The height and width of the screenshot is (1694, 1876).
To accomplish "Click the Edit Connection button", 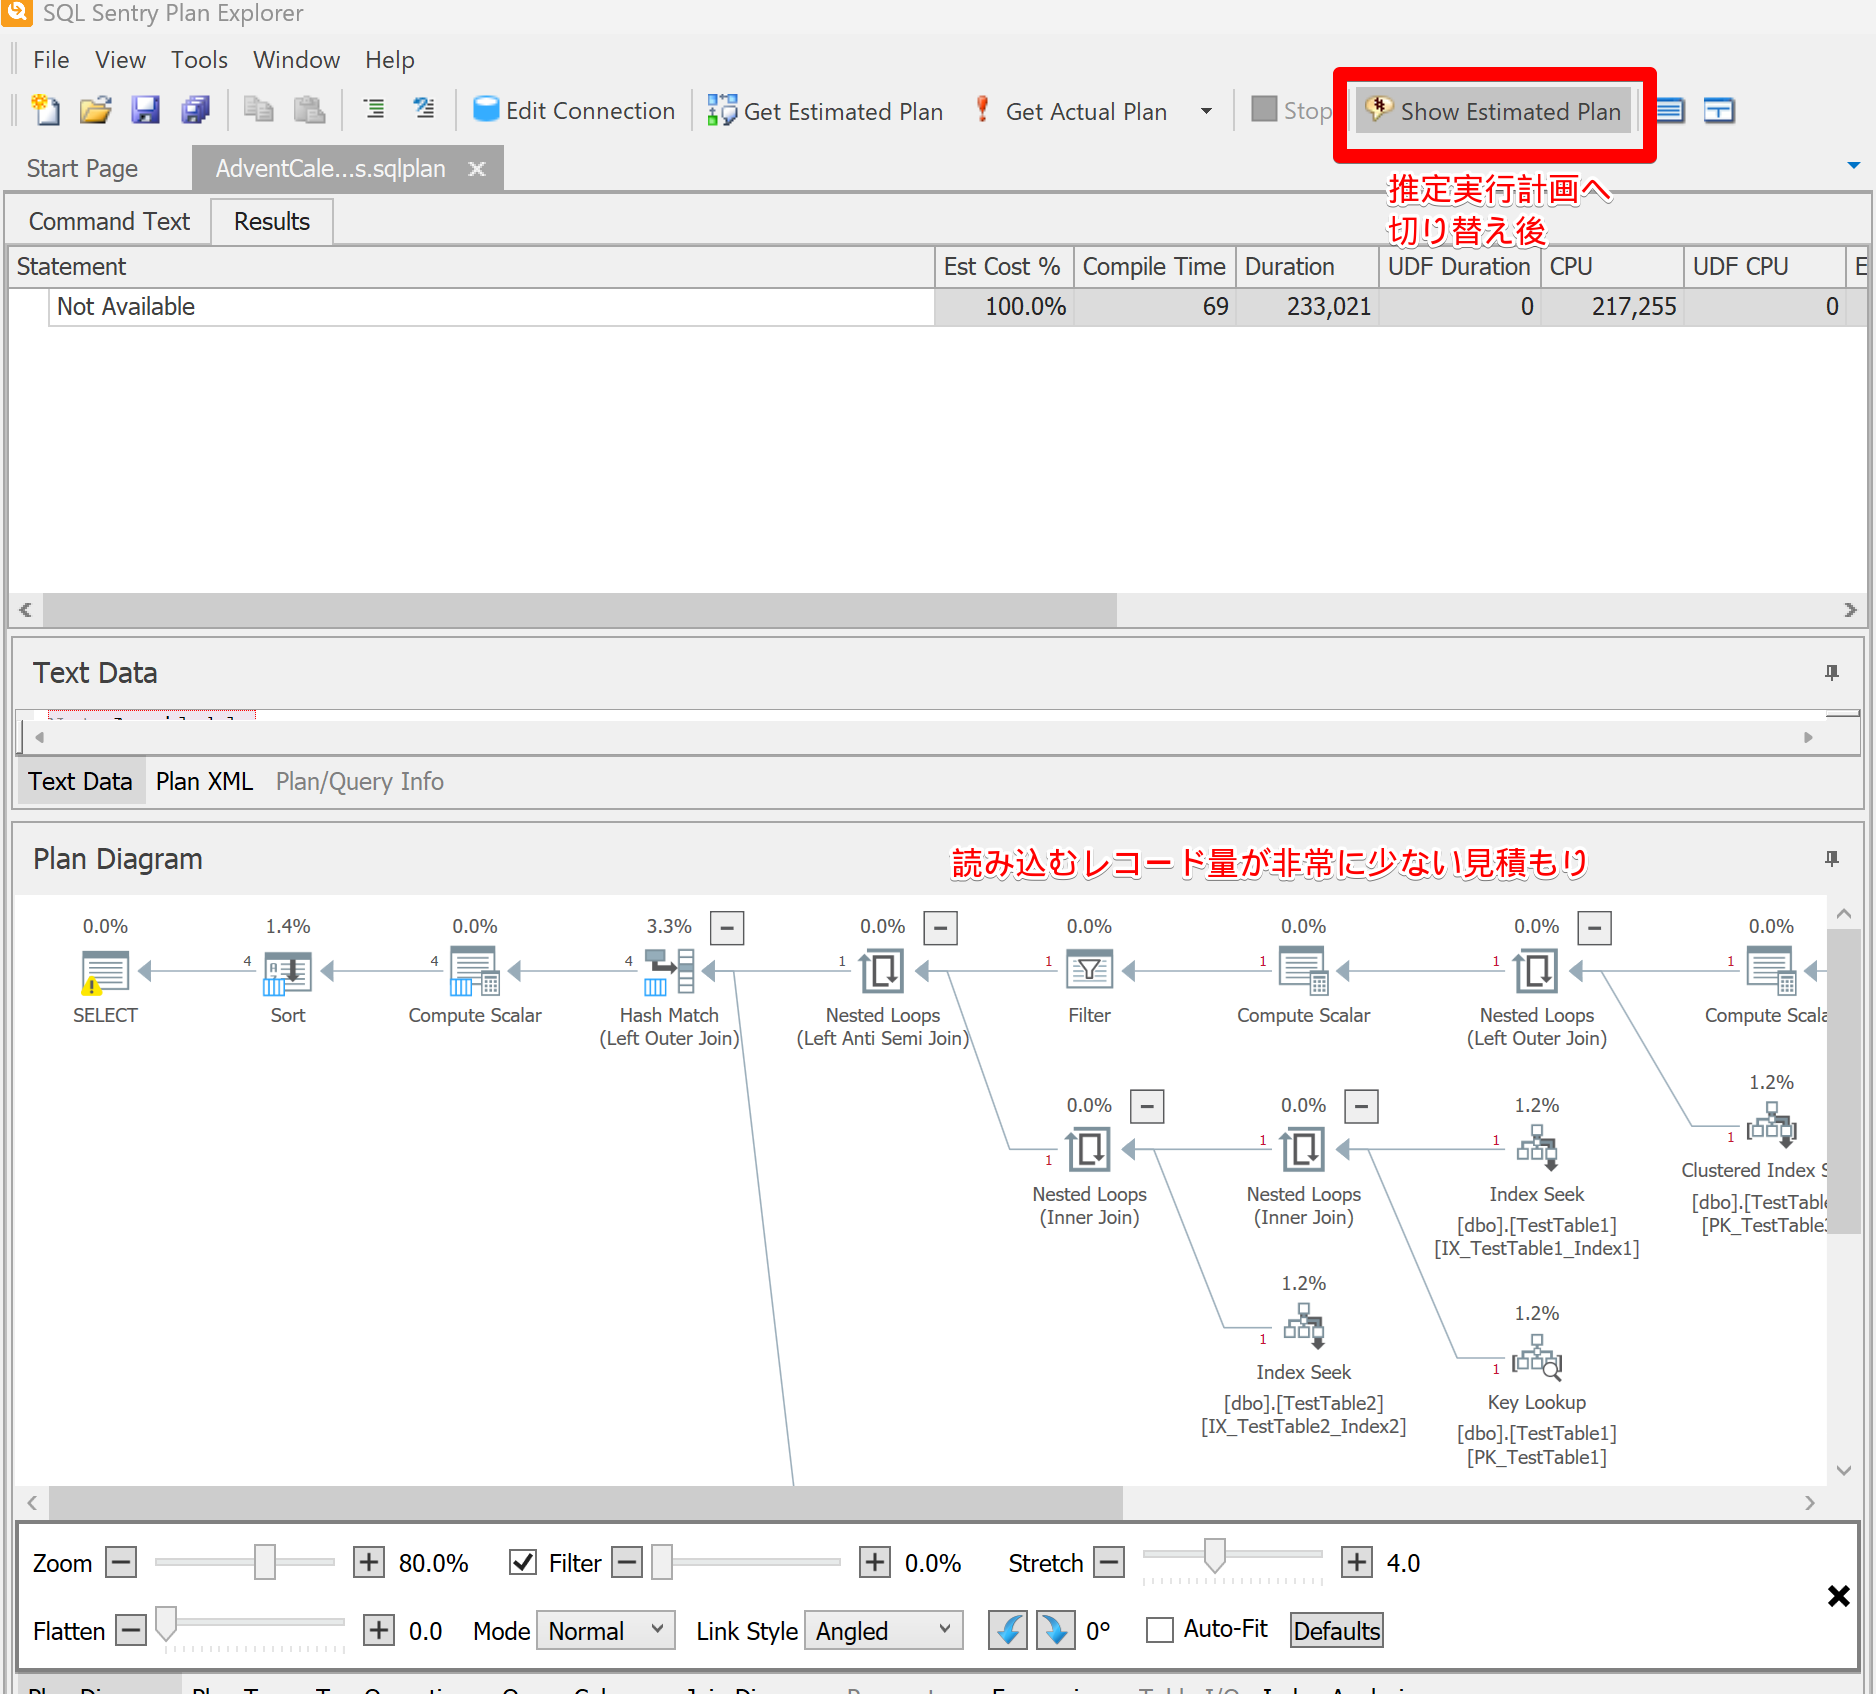I will (574, 111).
